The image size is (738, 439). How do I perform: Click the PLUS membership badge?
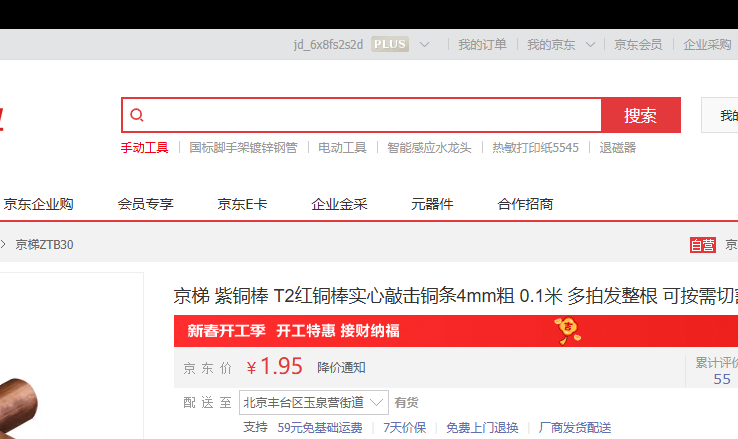click(x=390, y=44)
